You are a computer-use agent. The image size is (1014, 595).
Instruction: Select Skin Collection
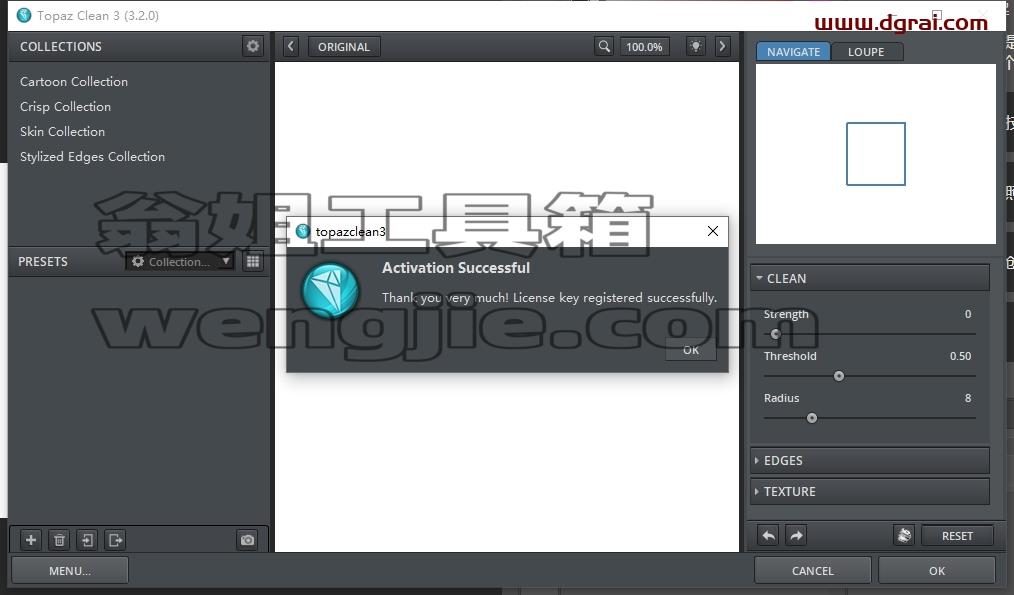[x=62, y=131]
